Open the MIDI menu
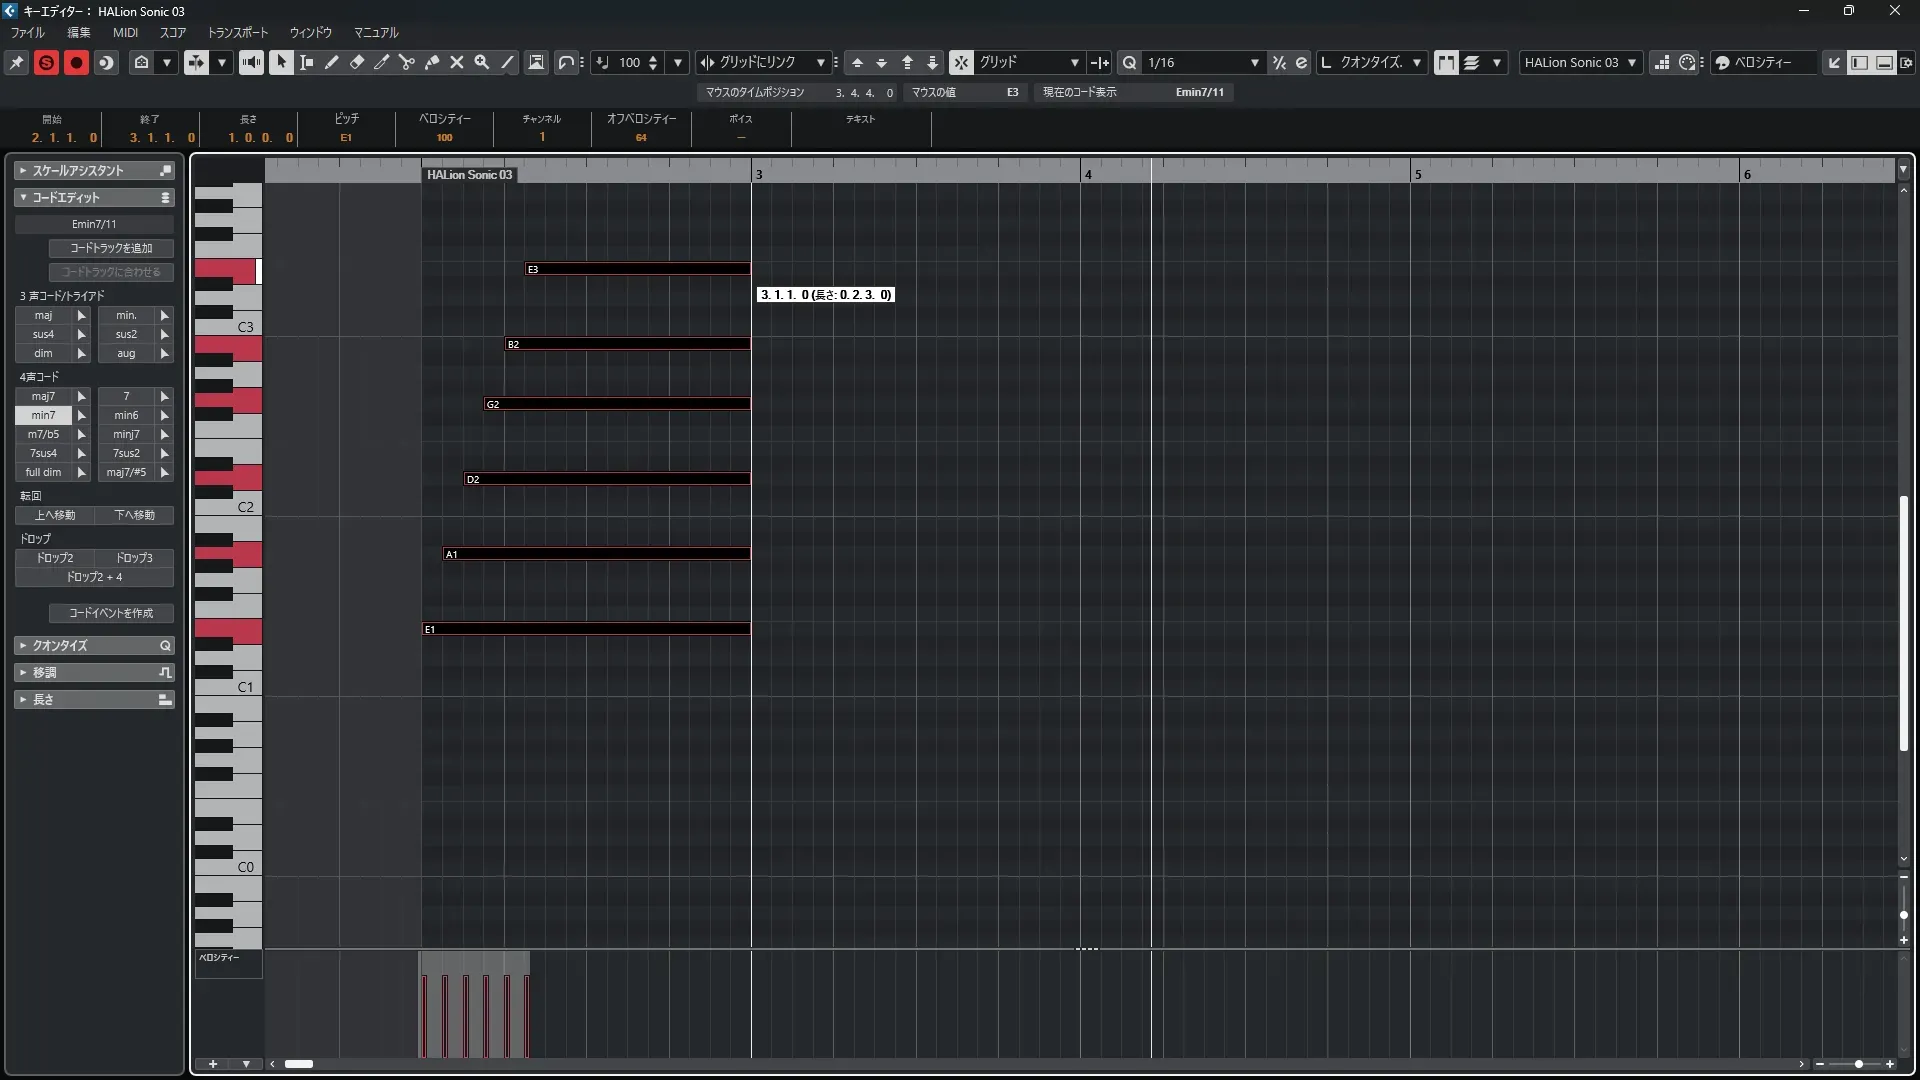Image resolution: width=1920 pixels, height=1080 pixels. (125, 32)
